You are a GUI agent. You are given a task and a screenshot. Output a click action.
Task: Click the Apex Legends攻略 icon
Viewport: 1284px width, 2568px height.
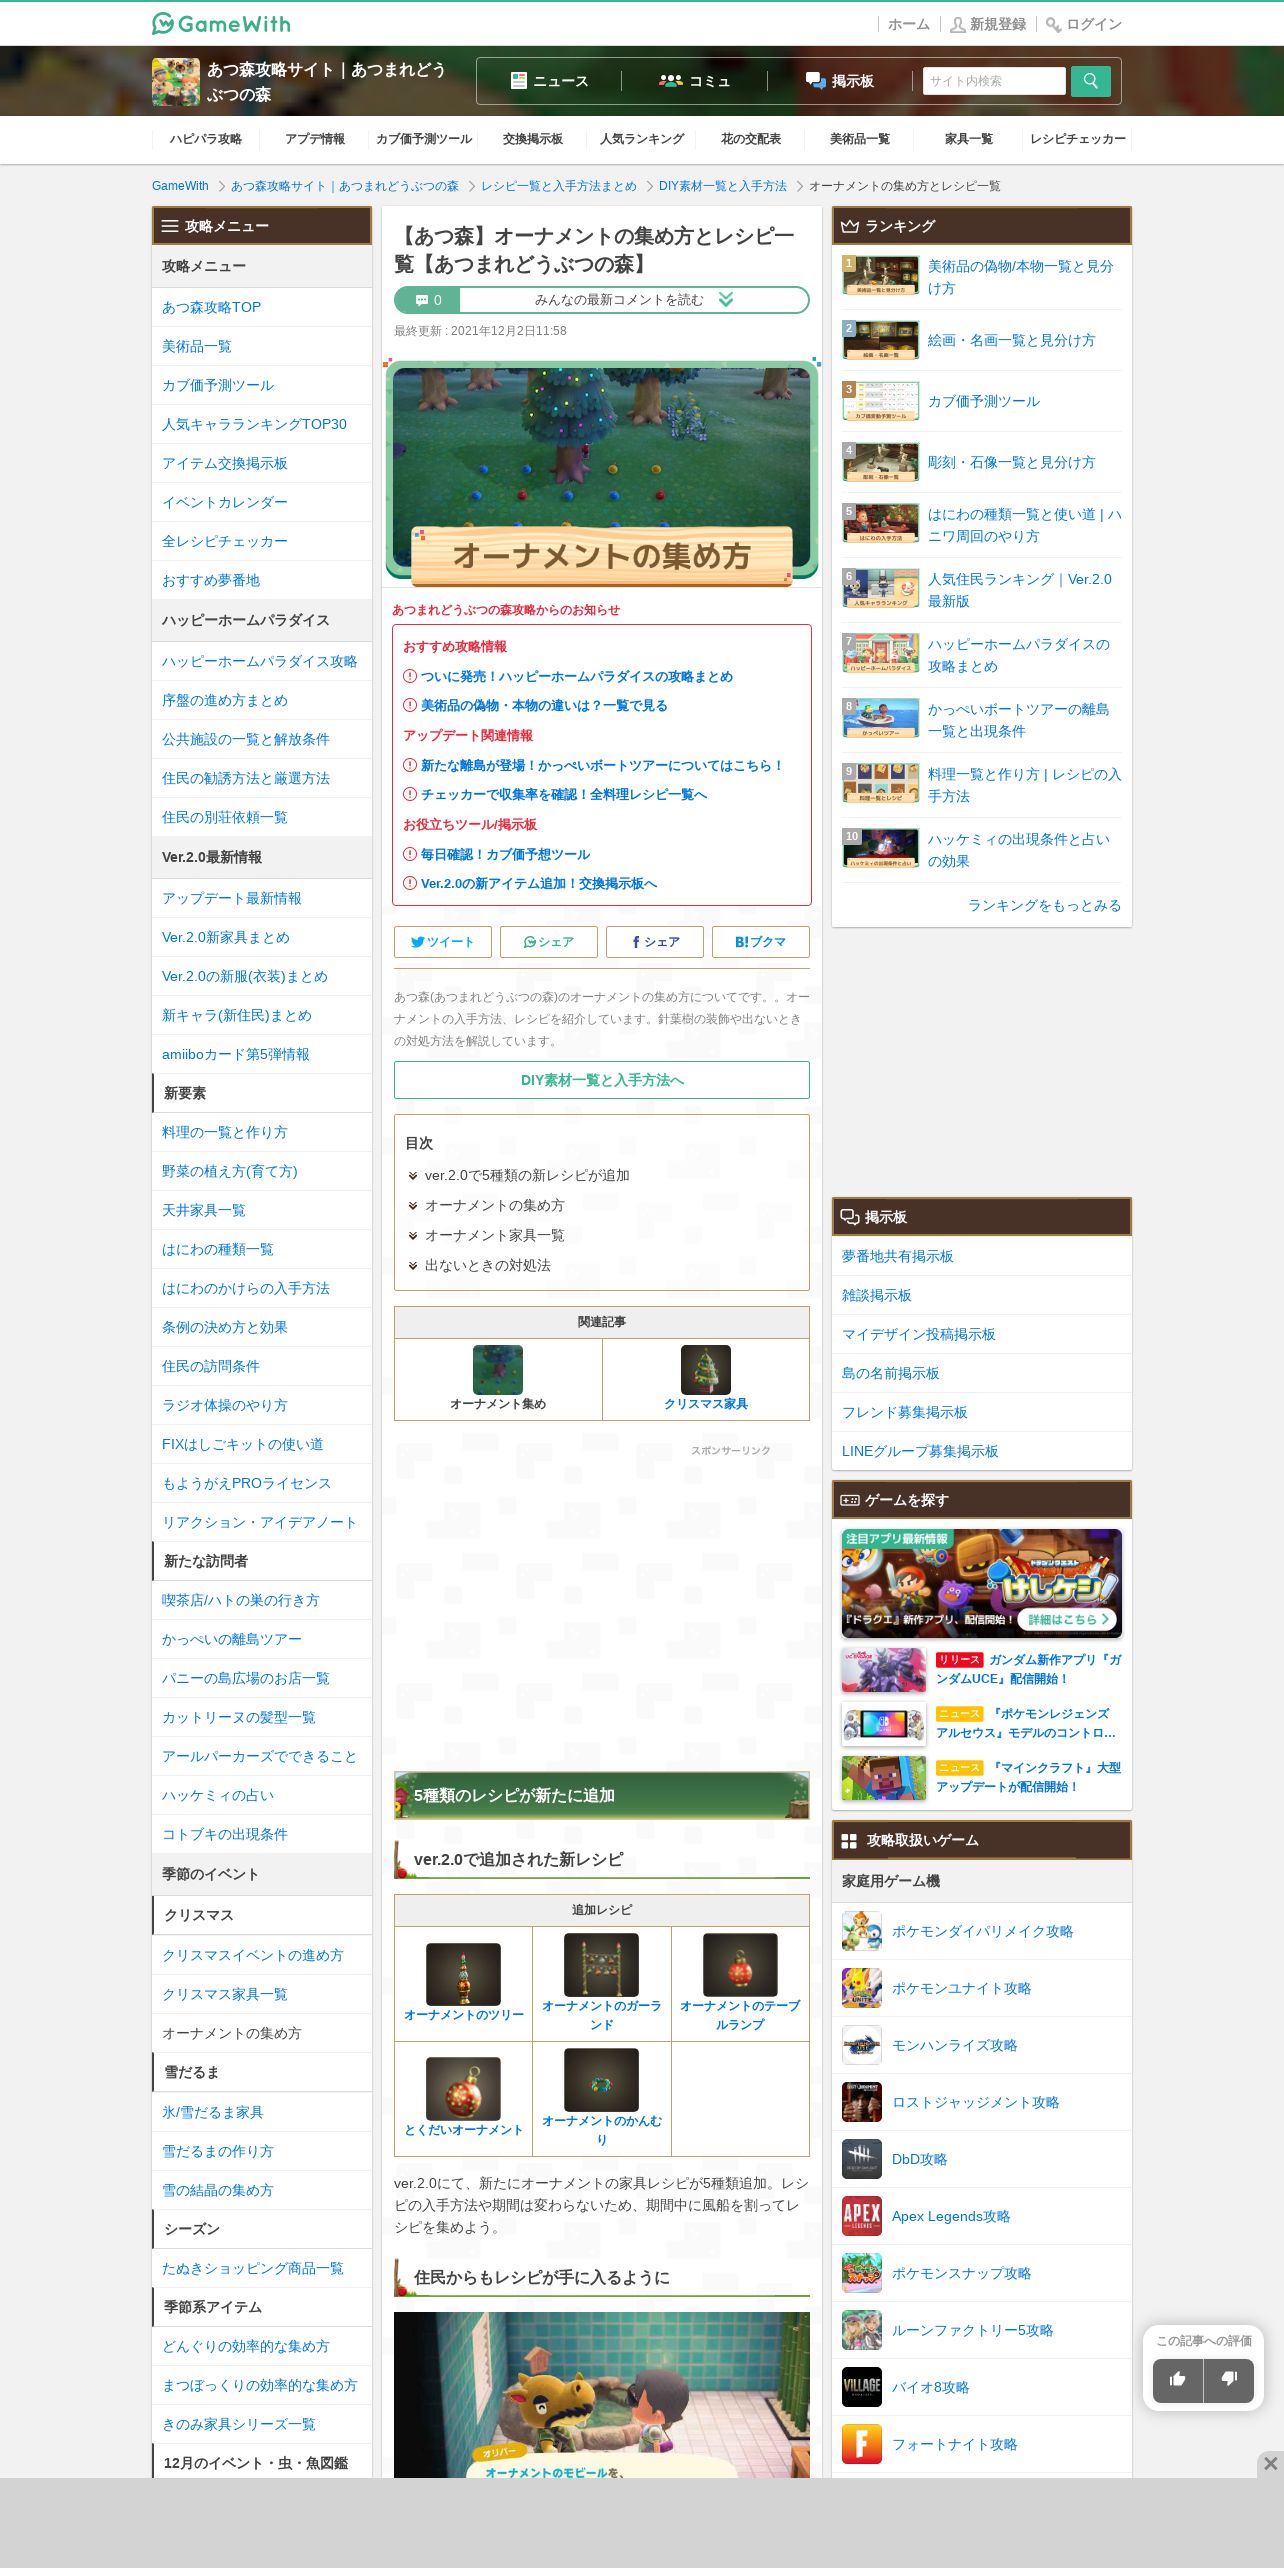point(861,2216)
